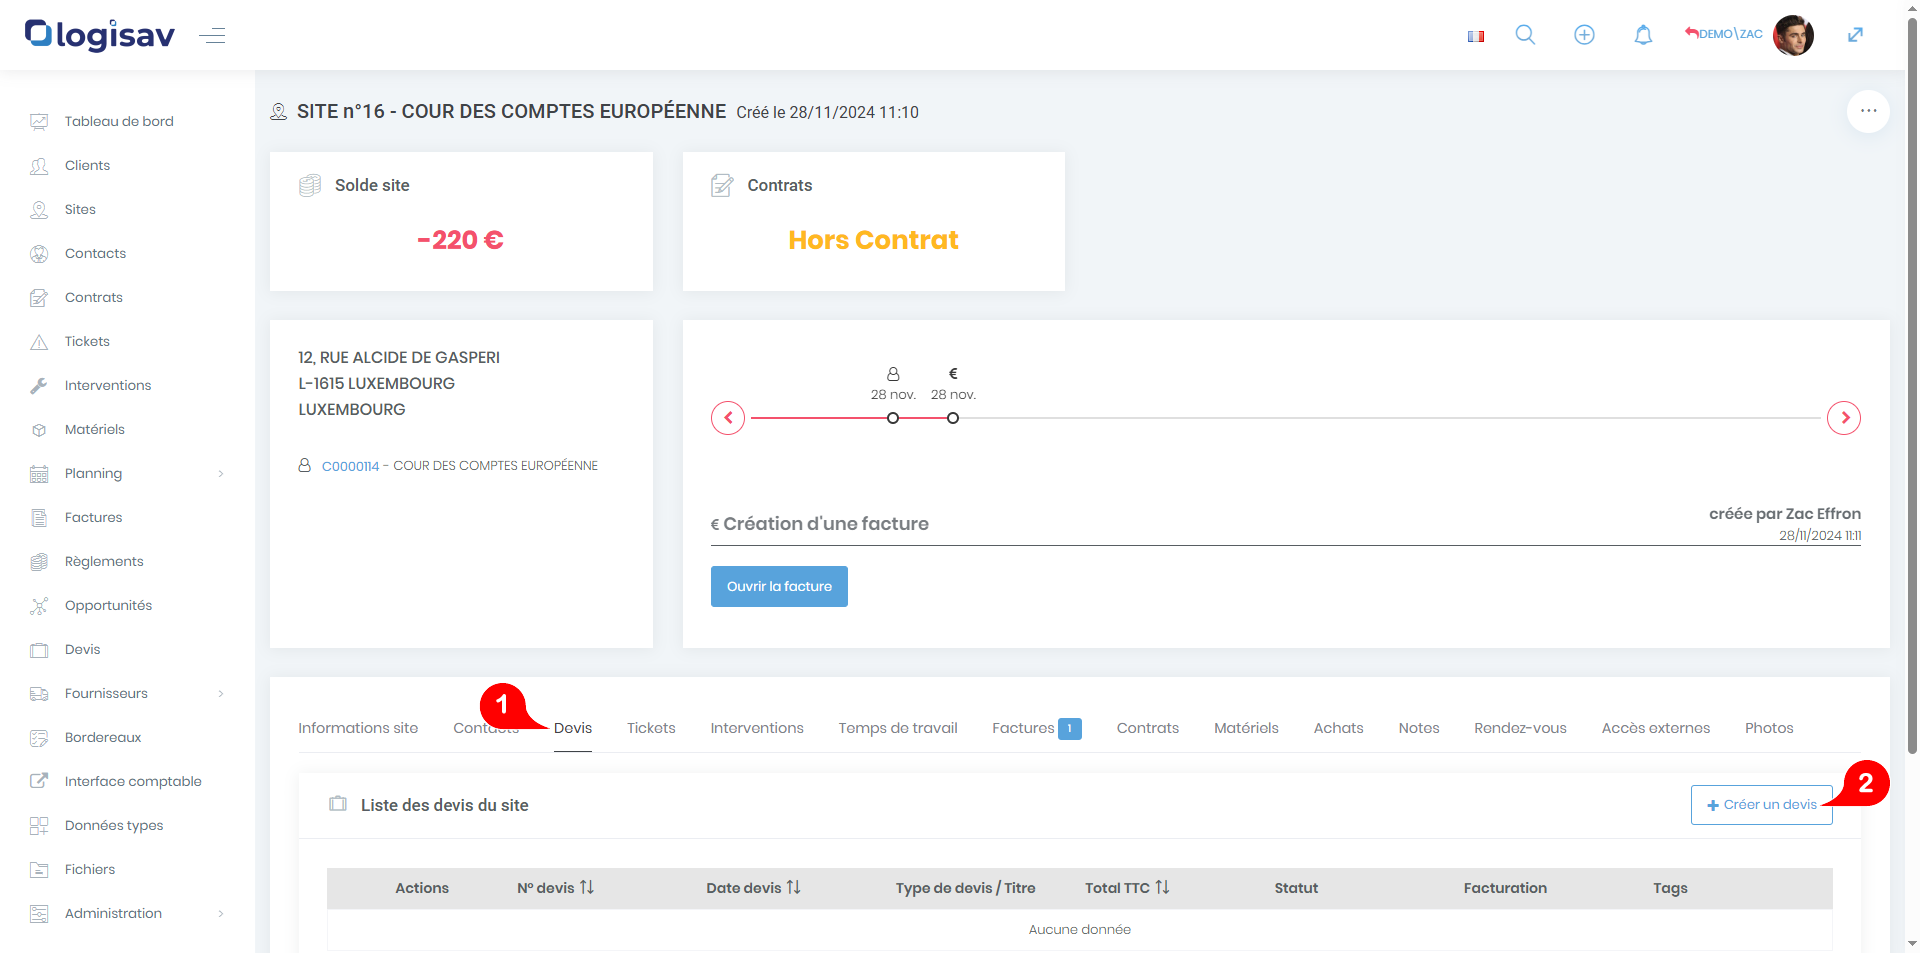
Task: Switch to the Matériels tab
Action: tap(1246, 728)
